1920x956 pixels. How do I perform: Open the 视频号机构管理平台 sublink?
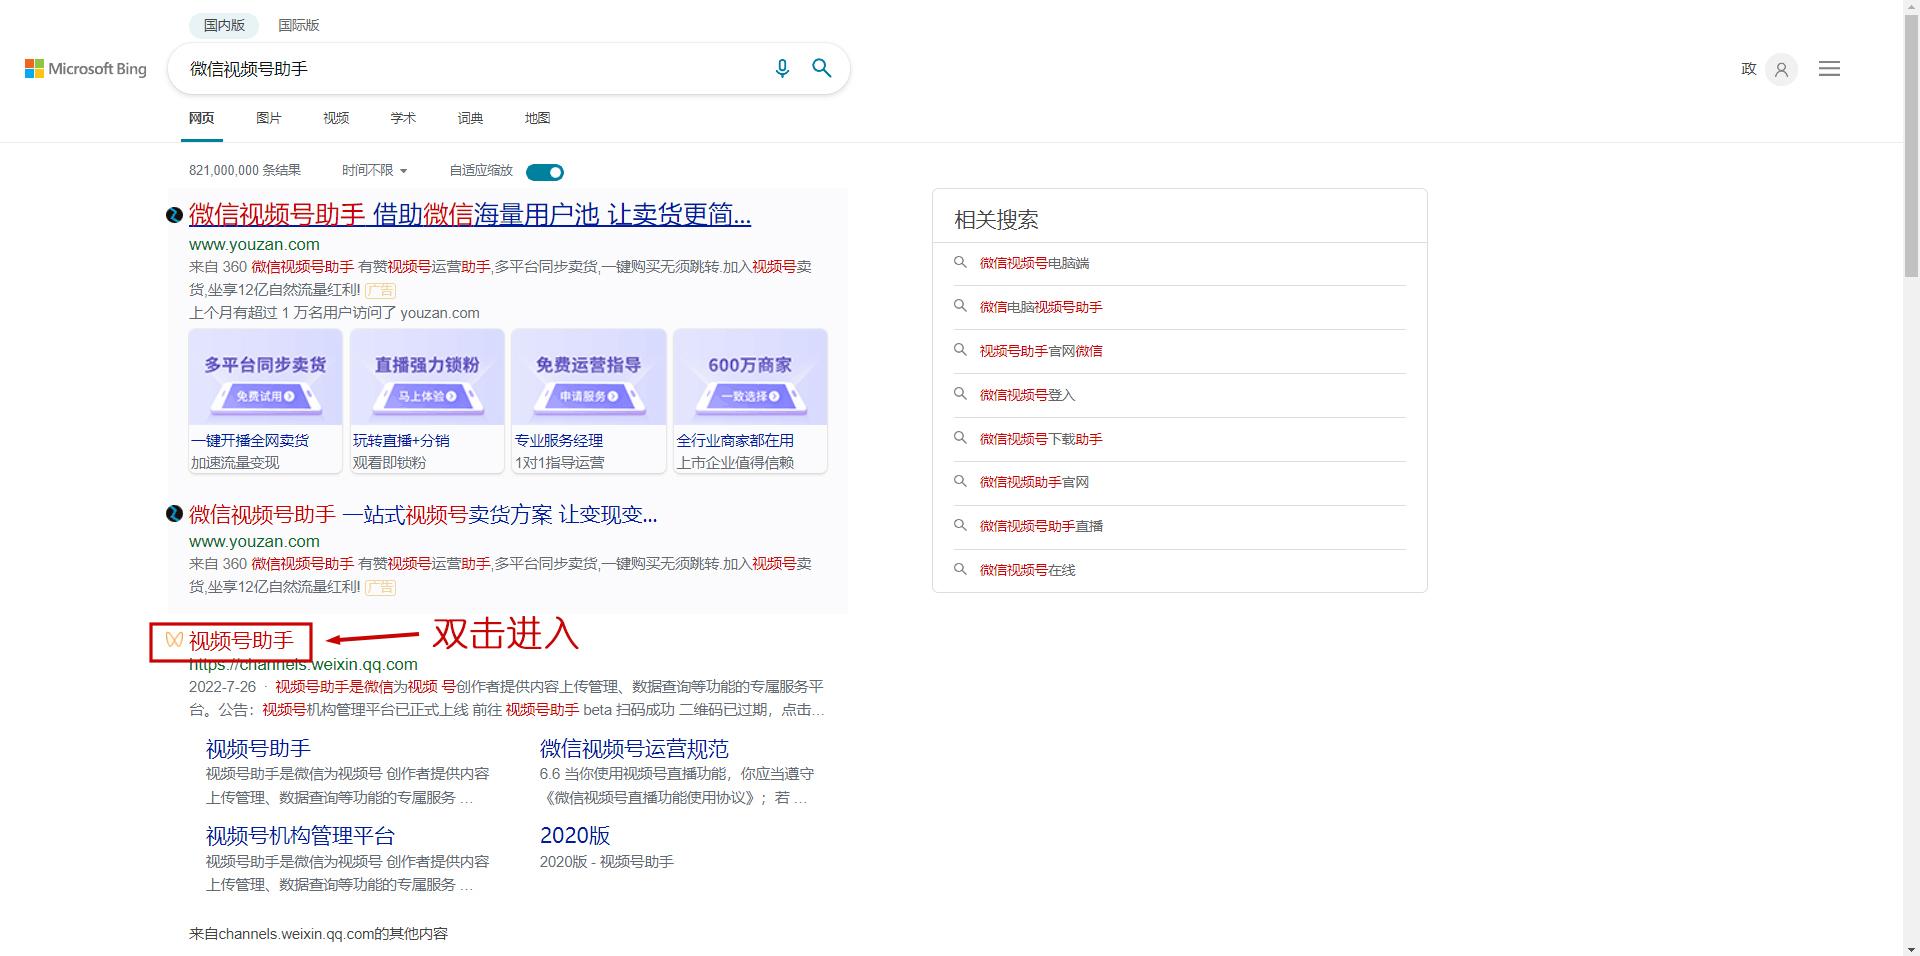(300, 836)
